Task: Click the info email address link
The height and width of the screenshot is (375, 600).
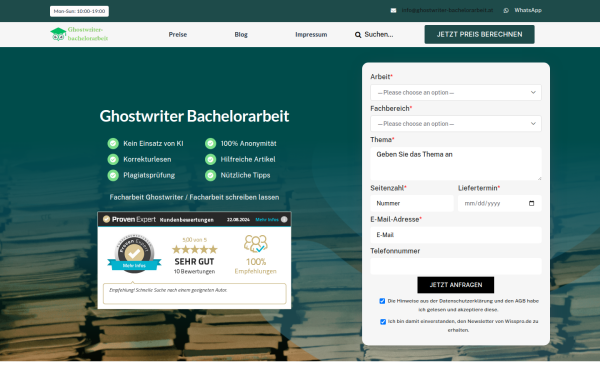Action: [x=447, y=10]
